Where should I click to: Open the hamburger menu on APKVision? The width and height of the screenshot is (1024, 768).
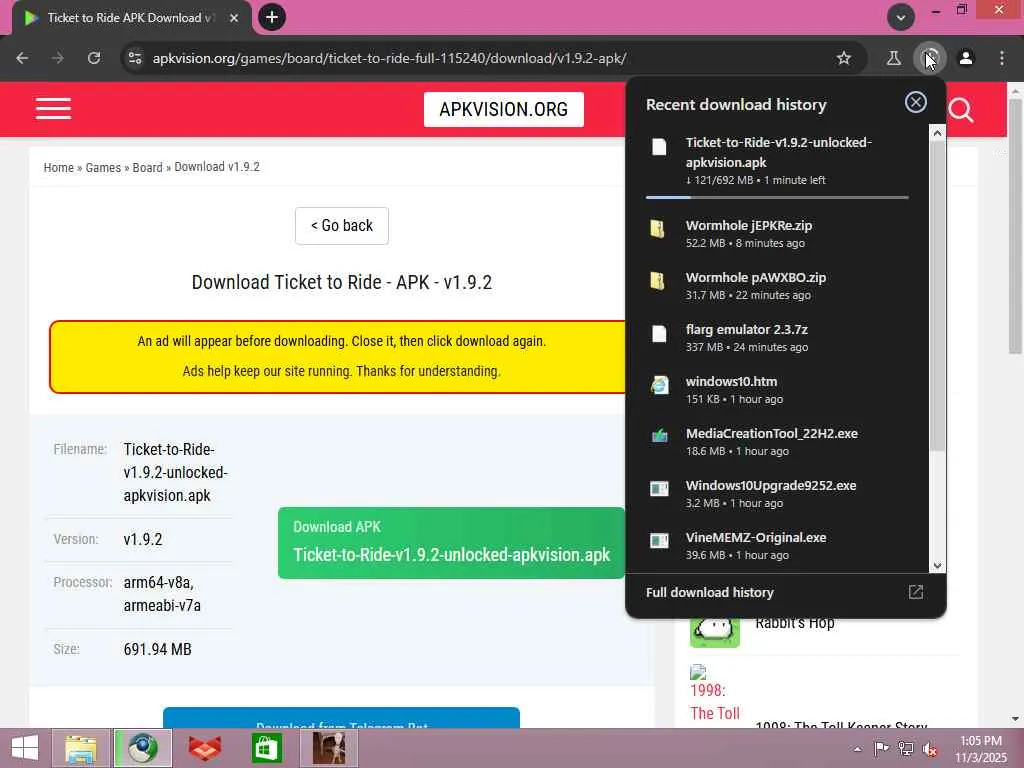coord(54,108)
